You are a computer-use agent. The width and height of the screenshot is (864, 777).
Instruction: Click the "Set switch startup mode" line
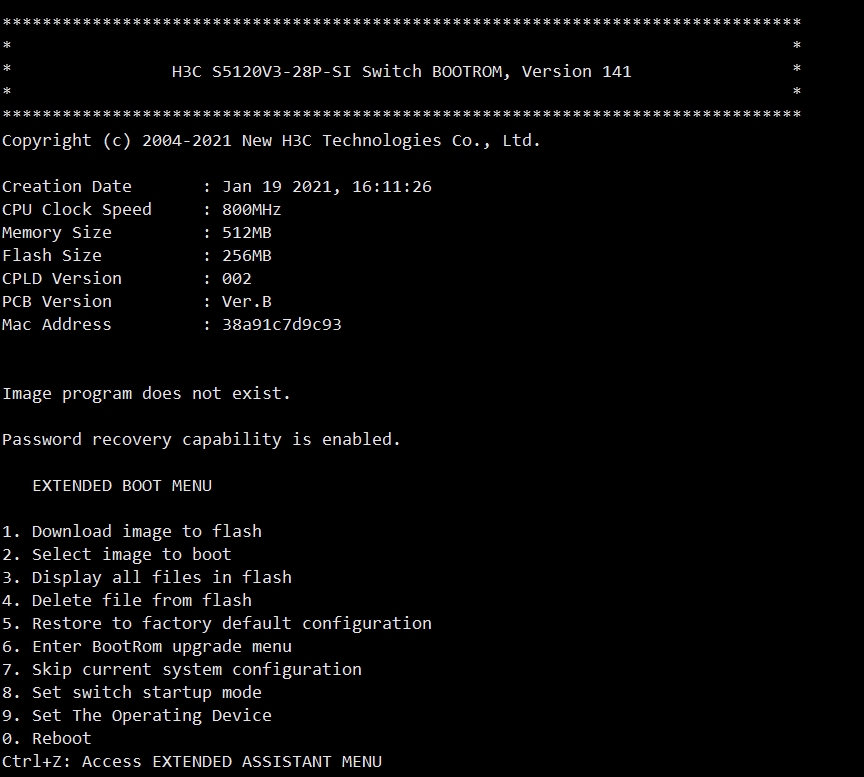[132, 692]
